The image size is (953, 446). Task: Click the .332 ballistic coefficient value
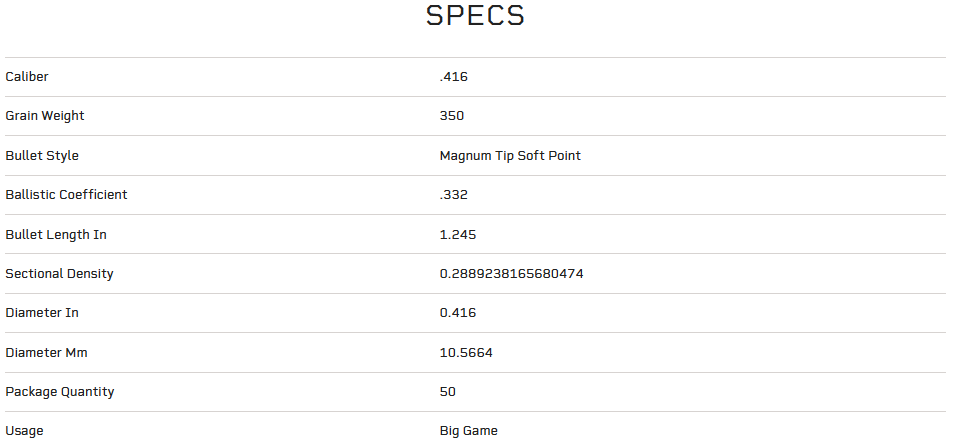coord(454,195)
